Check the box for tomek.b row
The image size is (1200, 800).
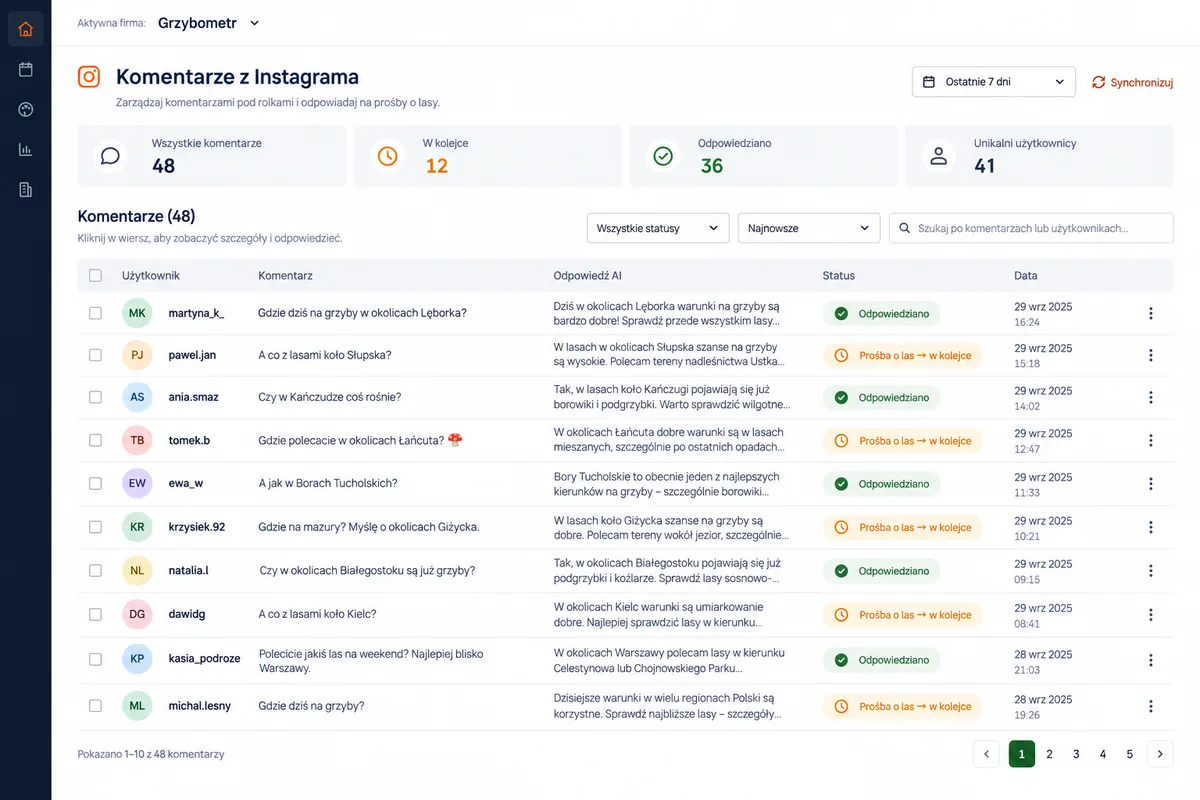coord(95,440)
